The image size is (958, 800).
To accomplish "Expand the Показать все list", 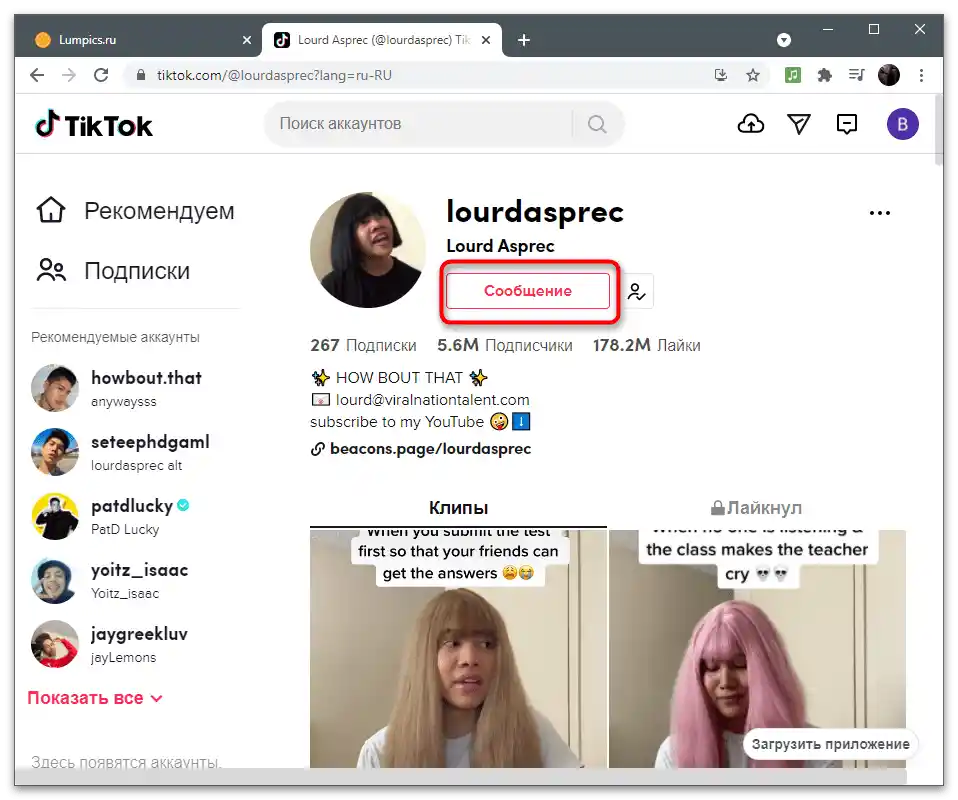I will (95, 698).
